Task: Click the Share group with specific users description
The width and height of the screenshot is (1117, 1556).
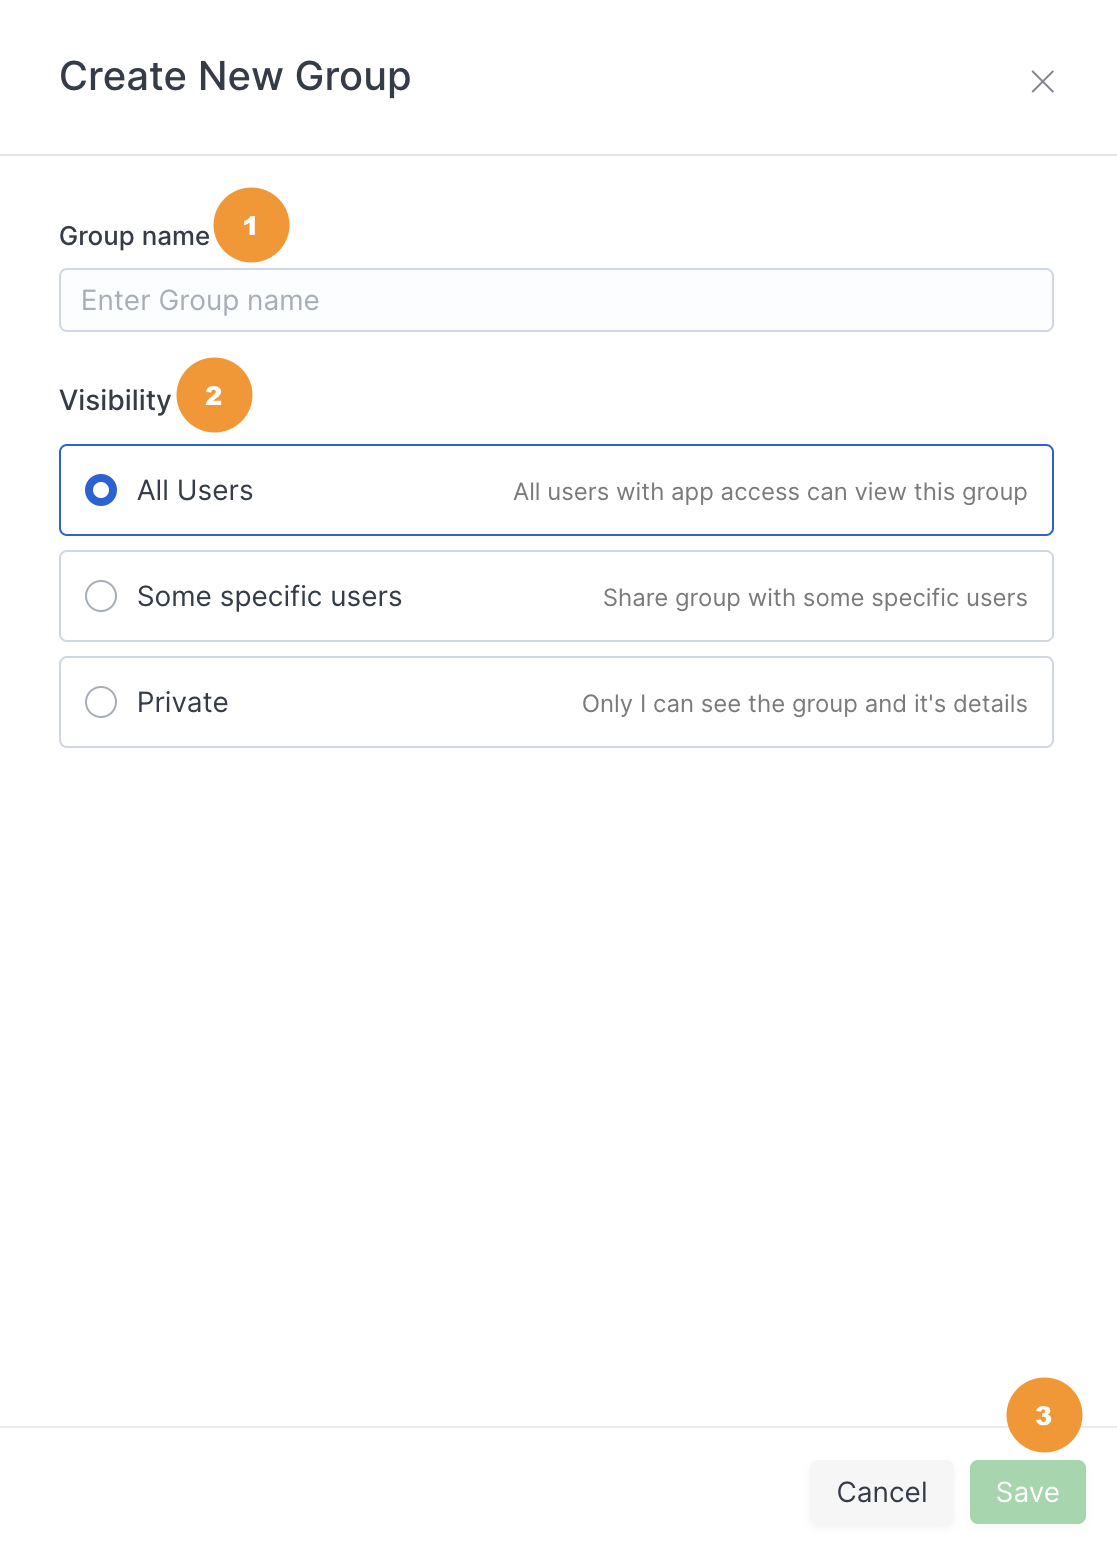Action: [815, 598]
